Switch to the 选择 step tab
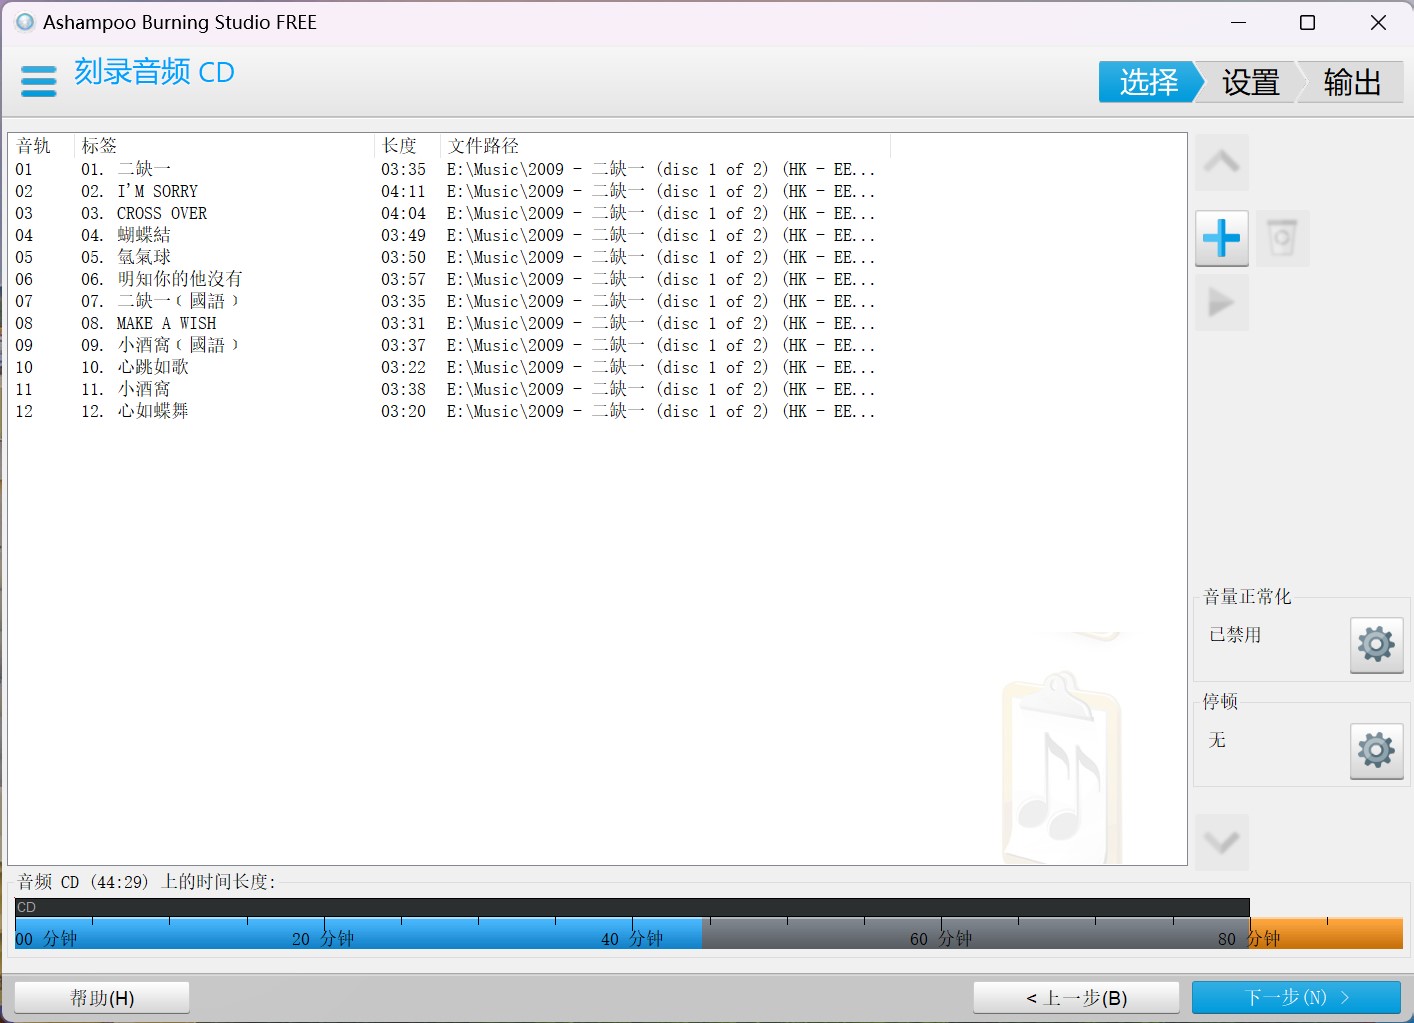The image size is (1414, 1023). 1149,82
